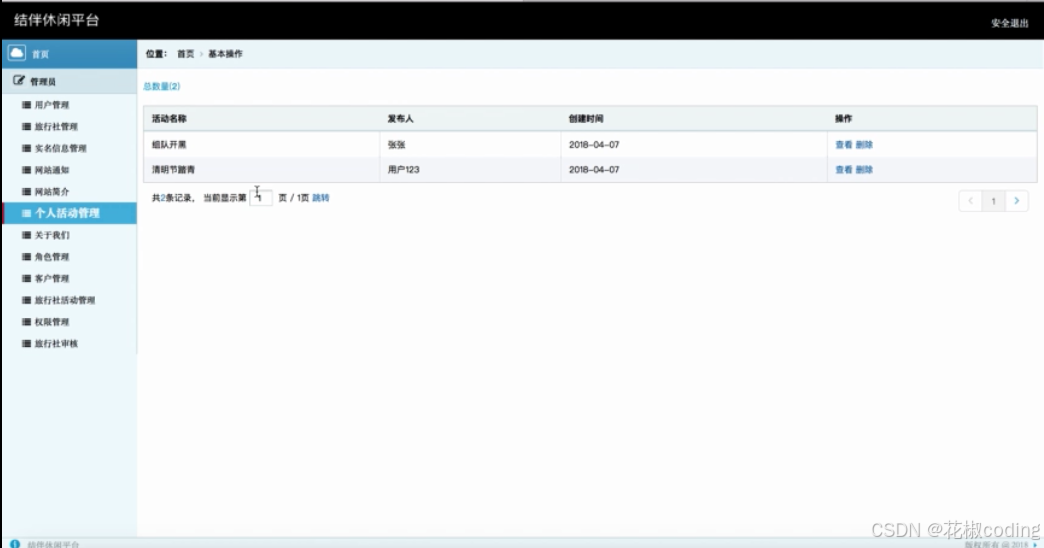Click the list icon beside 旅行社管理
Screen dimensions: 1044x548
click(x=27, y=127)
